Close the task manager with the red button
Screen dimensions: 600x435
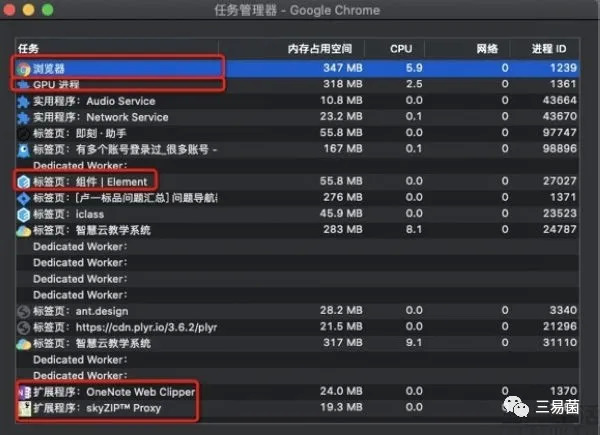(9, 10)
